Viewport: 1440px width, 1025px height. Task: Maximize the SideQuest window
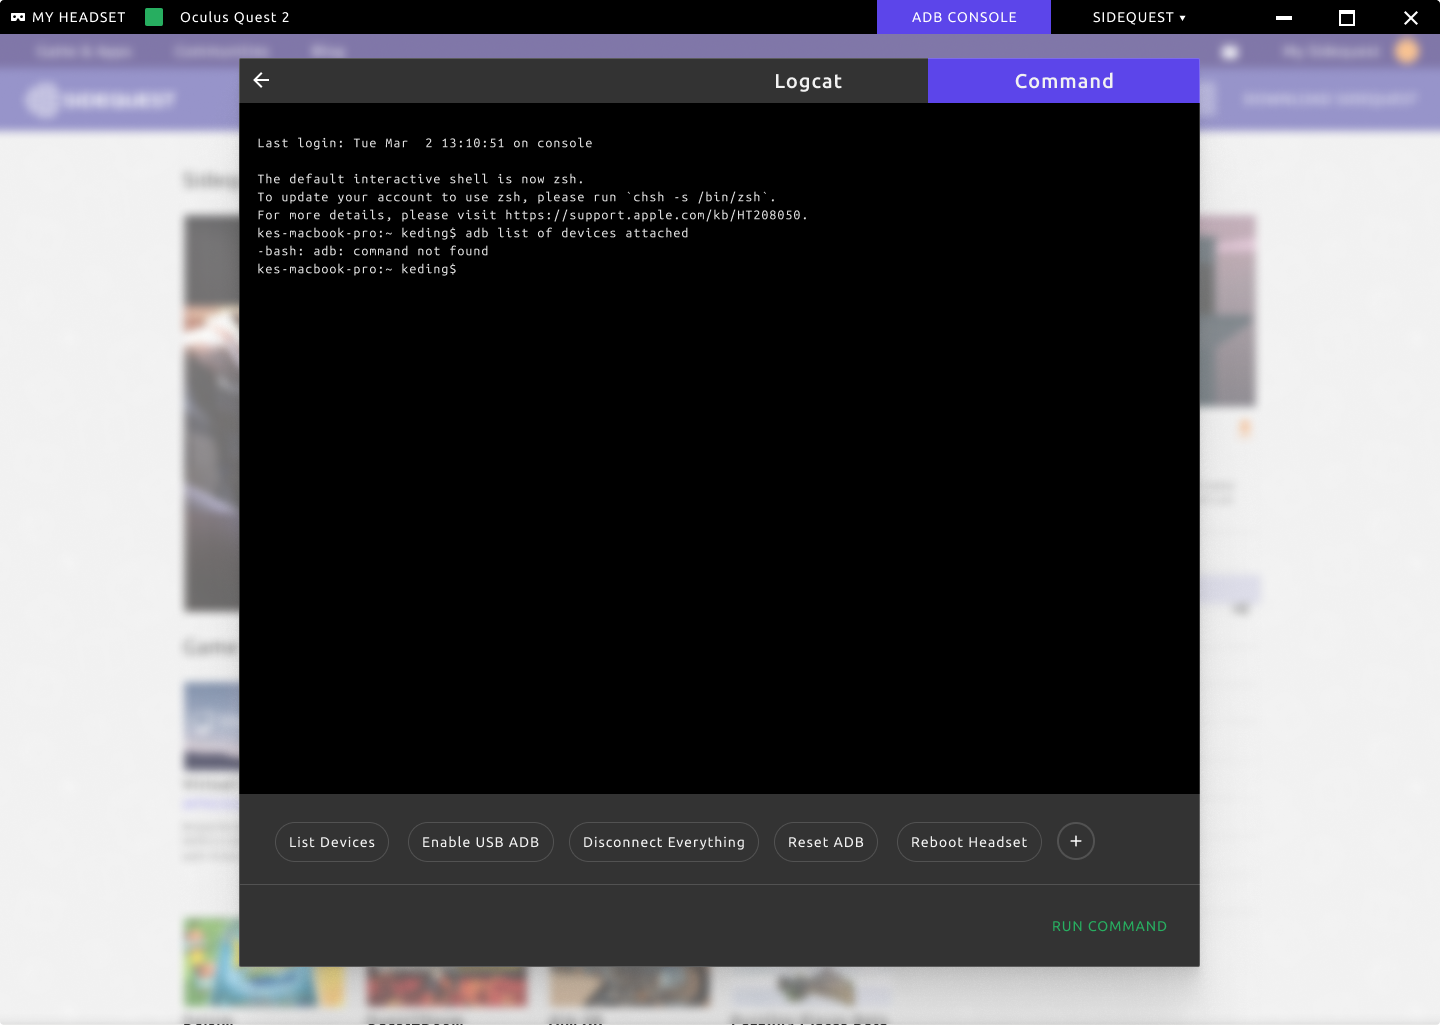pyautogui.click(x=1347, y=17)
